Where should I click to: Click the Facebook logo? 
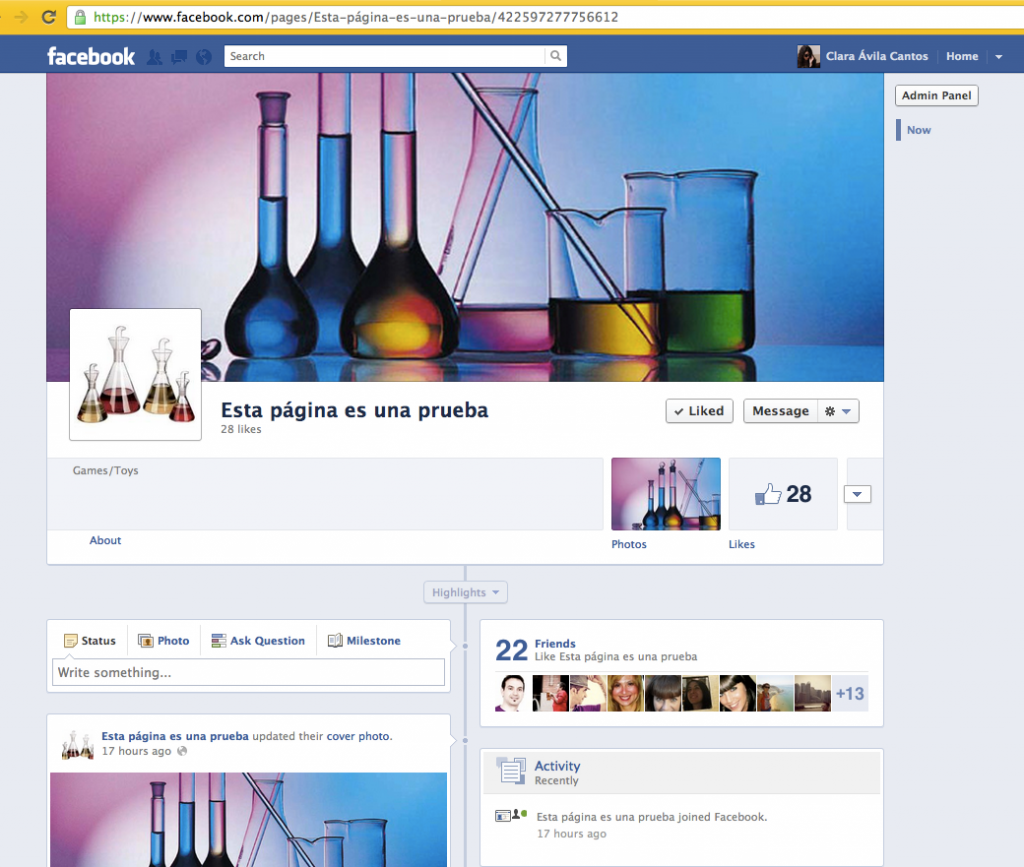pyautogui.click(x=91, y=56)
